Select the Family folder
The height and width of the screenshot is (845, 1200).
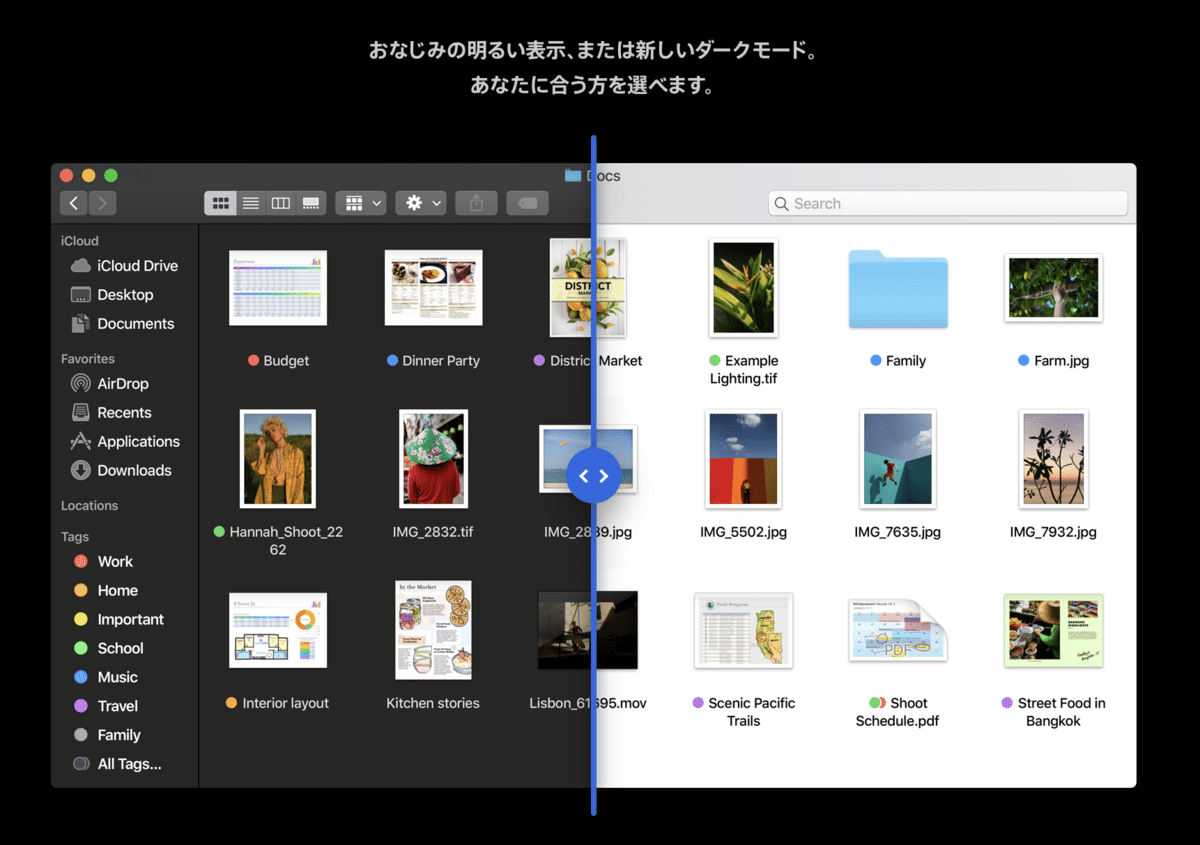click(897, 290)
